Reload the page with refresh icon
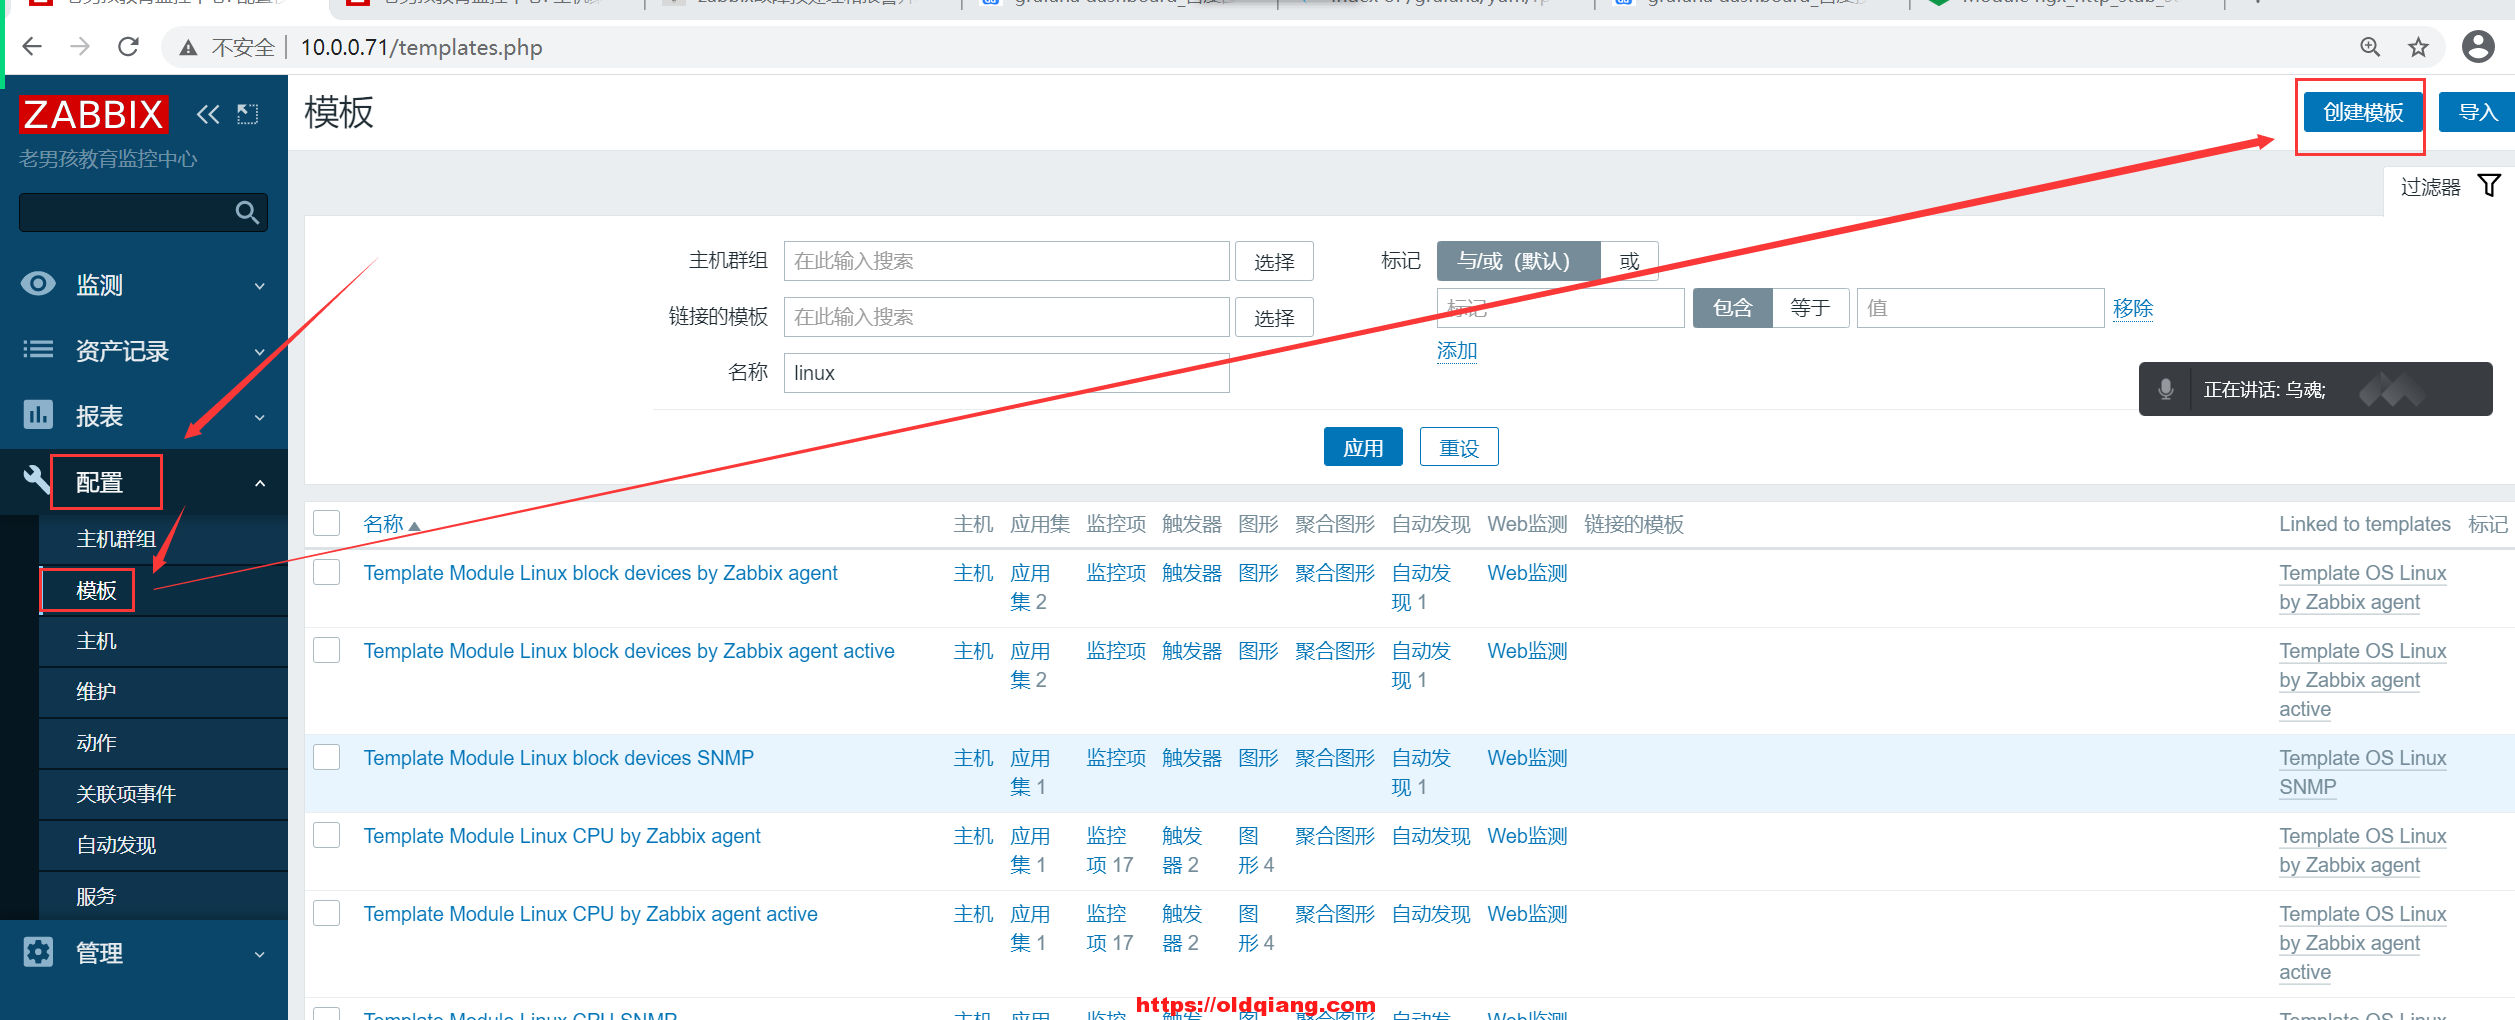Screen dimensions: 2515x1020 click(x=128, y=47)
